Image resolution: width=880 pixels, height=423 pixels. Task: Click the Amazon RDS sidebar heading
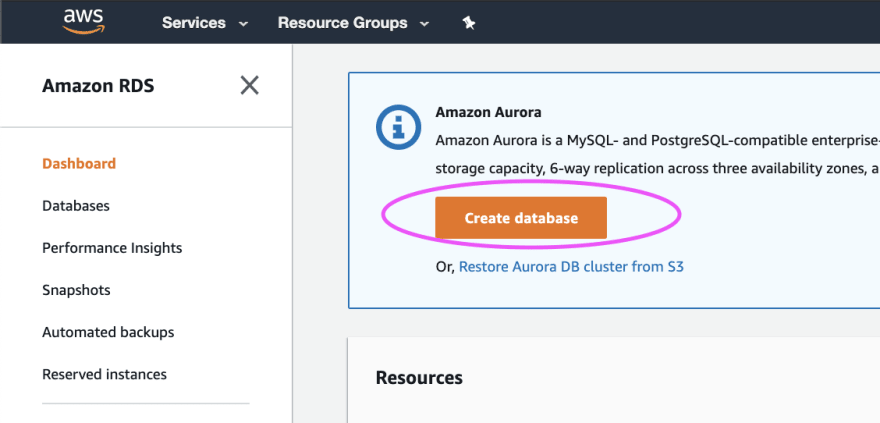tap(98, 86)
